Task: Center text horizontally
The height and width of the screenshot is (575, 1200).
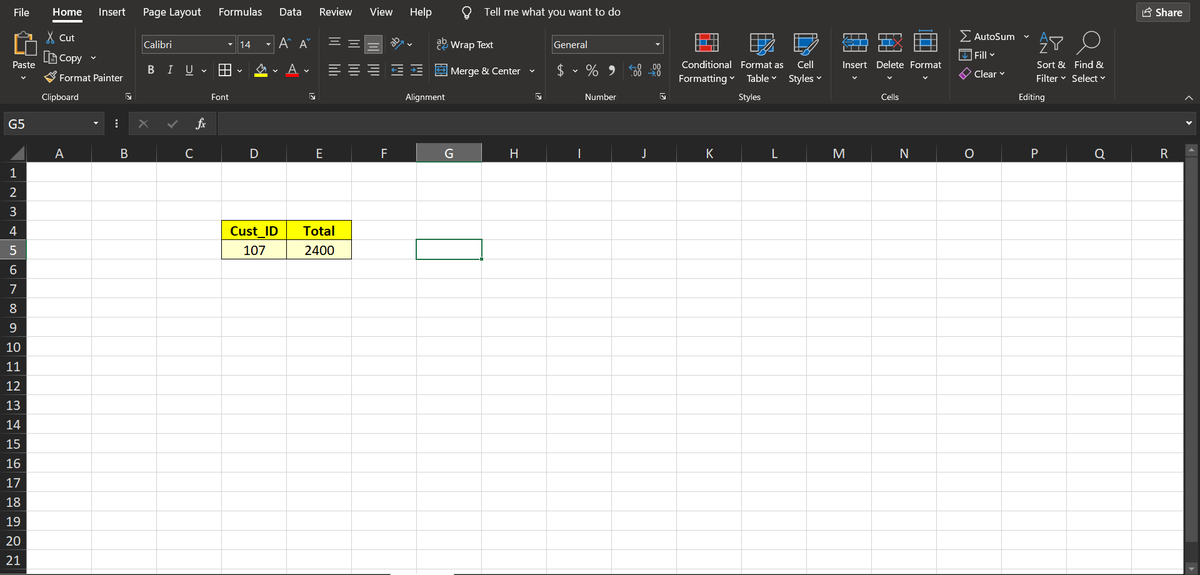Action: click(x=352, y=71)
